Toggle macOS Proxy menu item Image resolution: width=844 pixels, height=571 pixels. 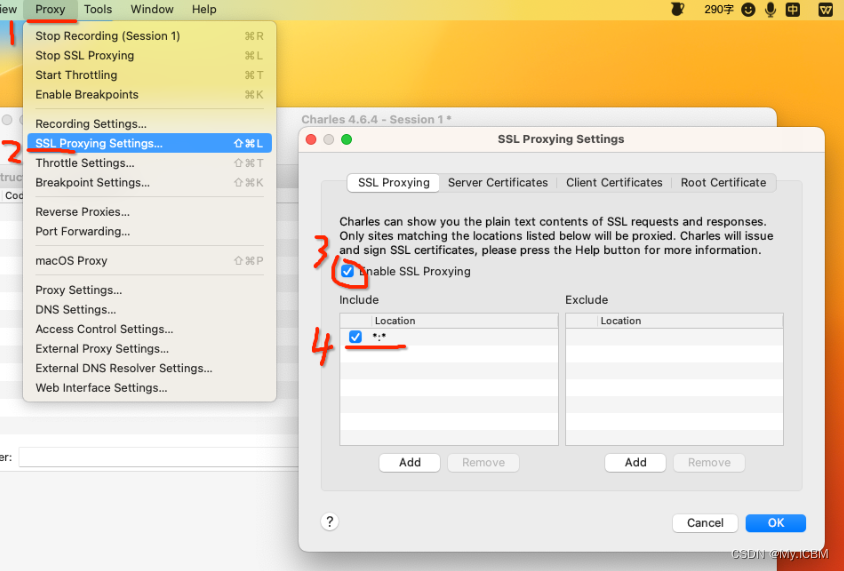(x=149, y=261)
